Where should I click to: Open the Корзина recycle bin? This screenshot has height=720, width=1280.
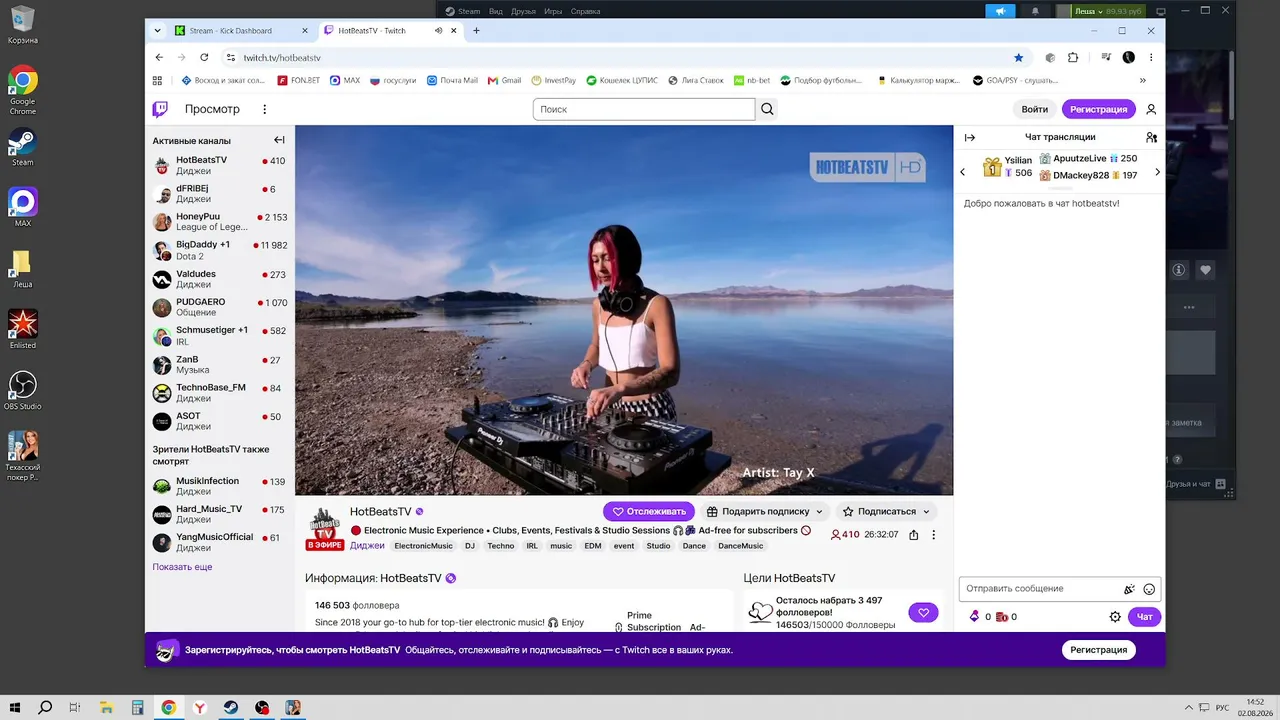pos(22,25)
